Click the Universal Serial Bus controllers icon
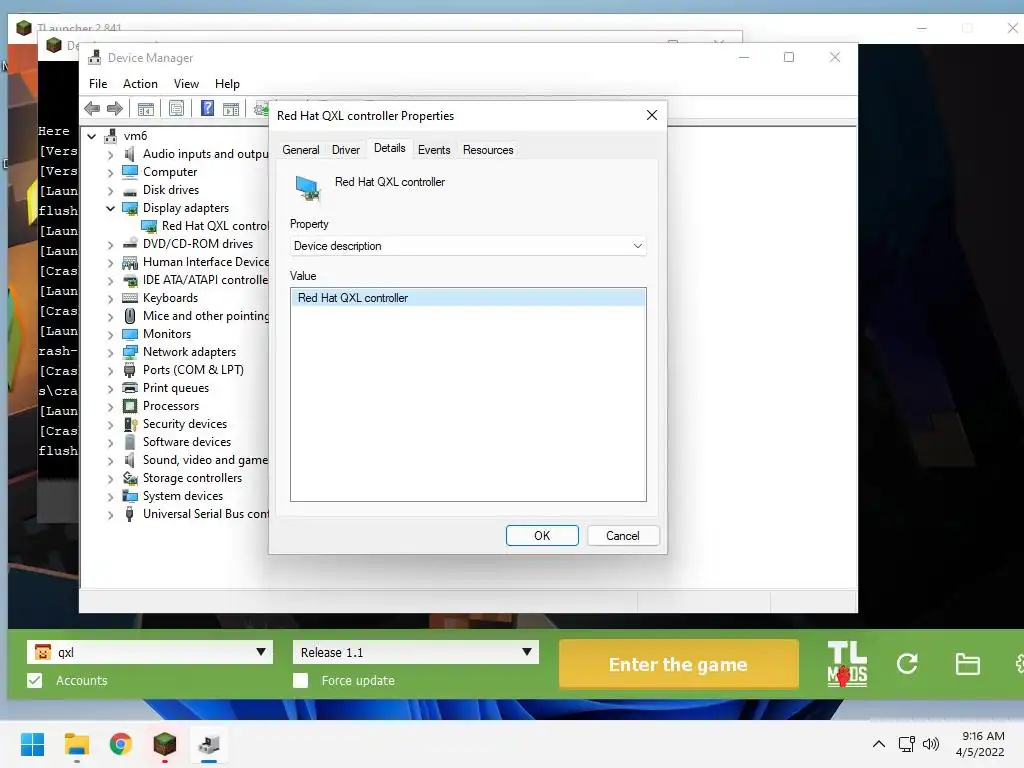Screen dimensions: 1024x768 130,514
